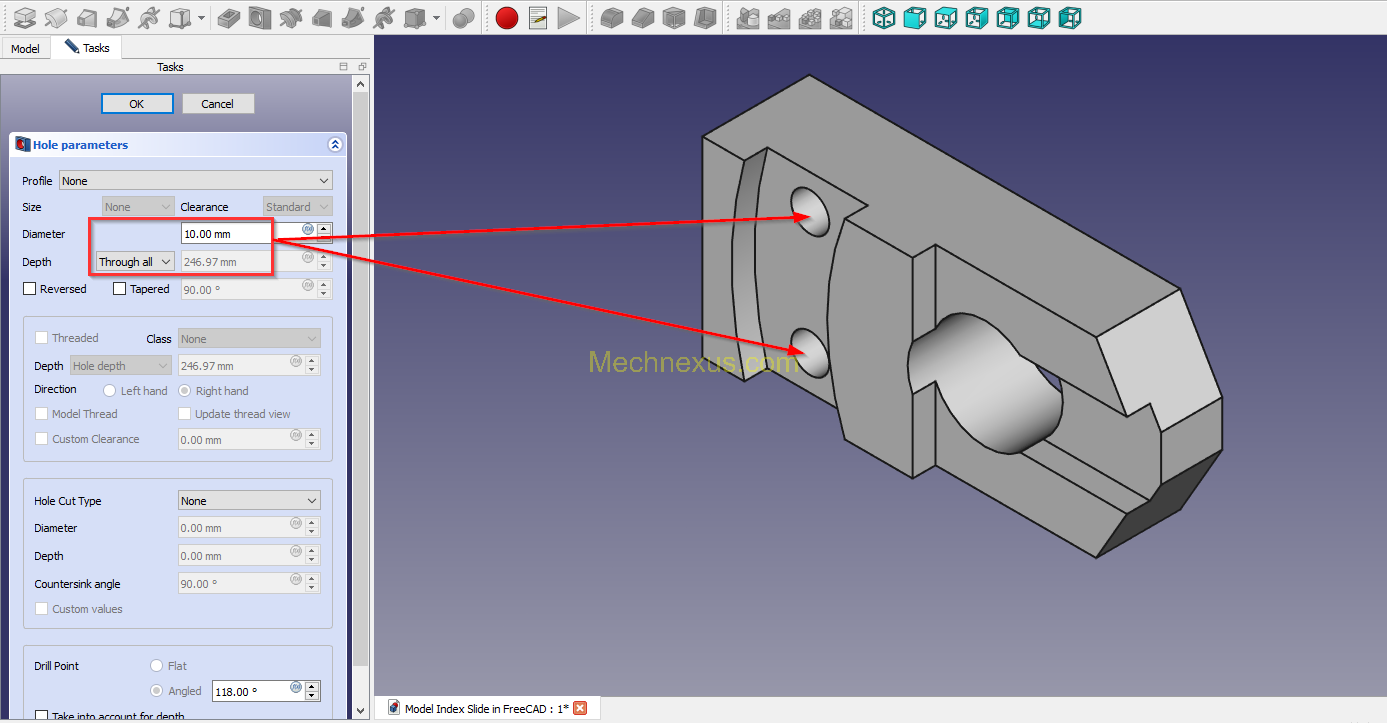The image size is (1387, 723).
Task: Click the Execute macro play icon
Action: point(569,17)
